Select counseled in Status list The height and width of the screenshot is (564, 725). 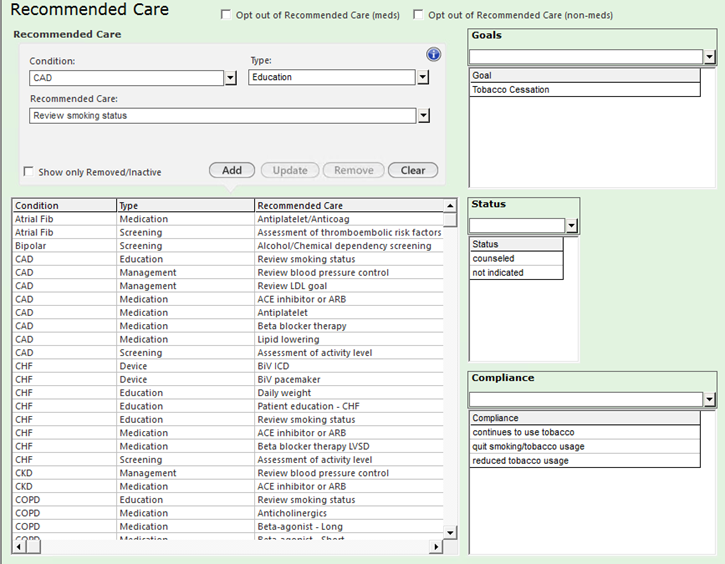pyautogui.click(x=516, y=258)
